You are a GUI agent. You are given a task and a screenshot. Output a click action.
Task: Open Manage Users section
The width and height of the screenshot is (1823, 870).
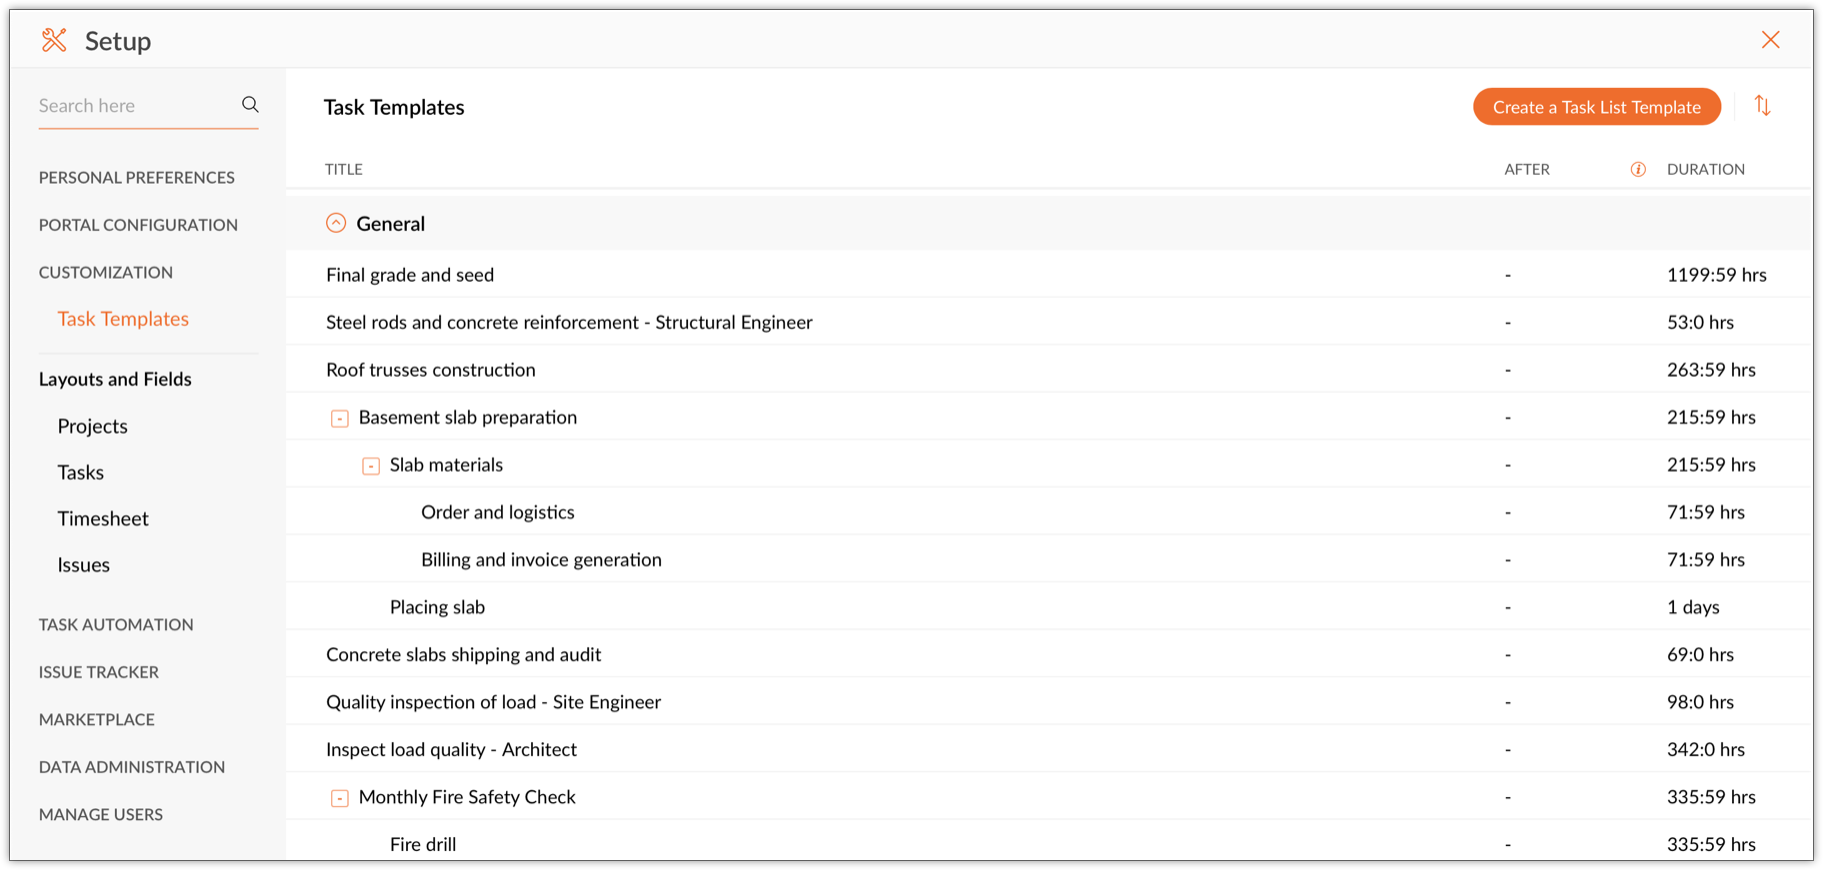(101, 815)
